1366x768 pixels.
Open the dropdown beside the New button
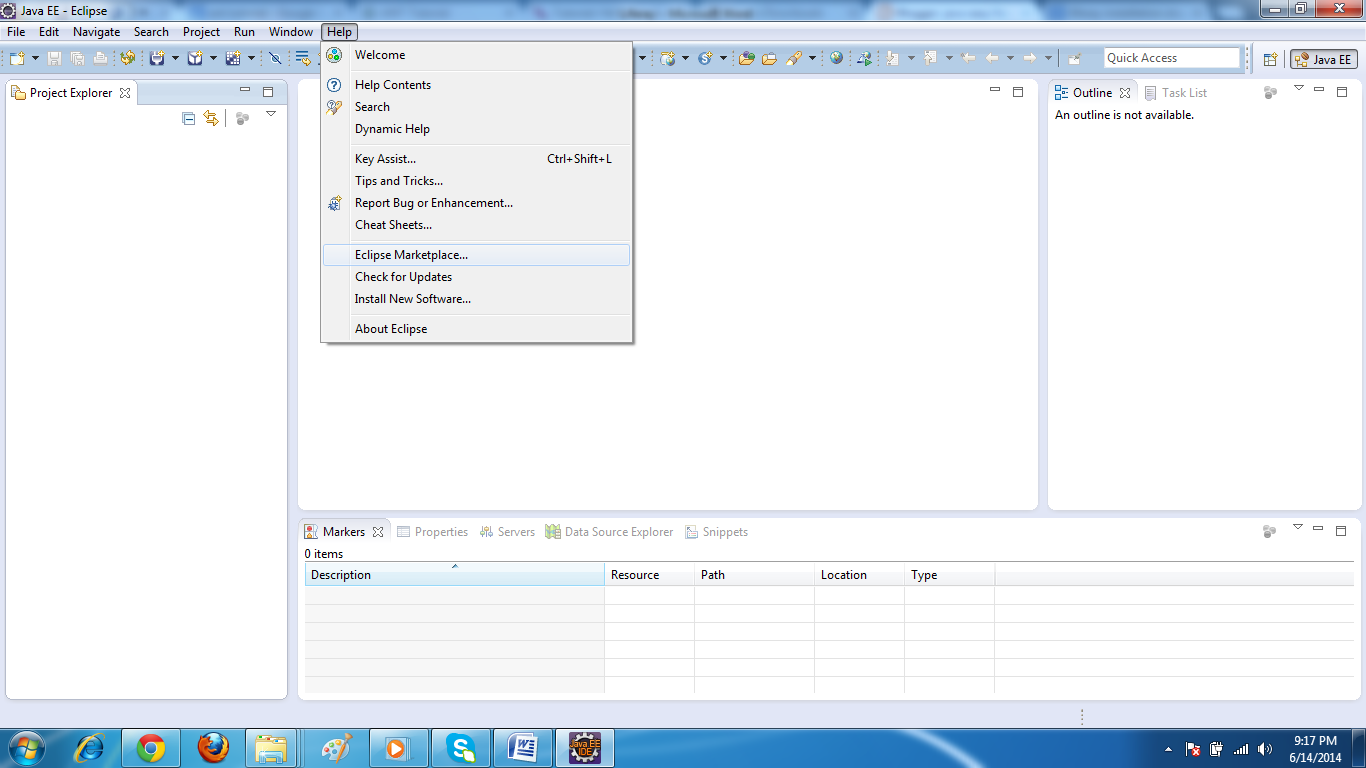coord(35,57)
